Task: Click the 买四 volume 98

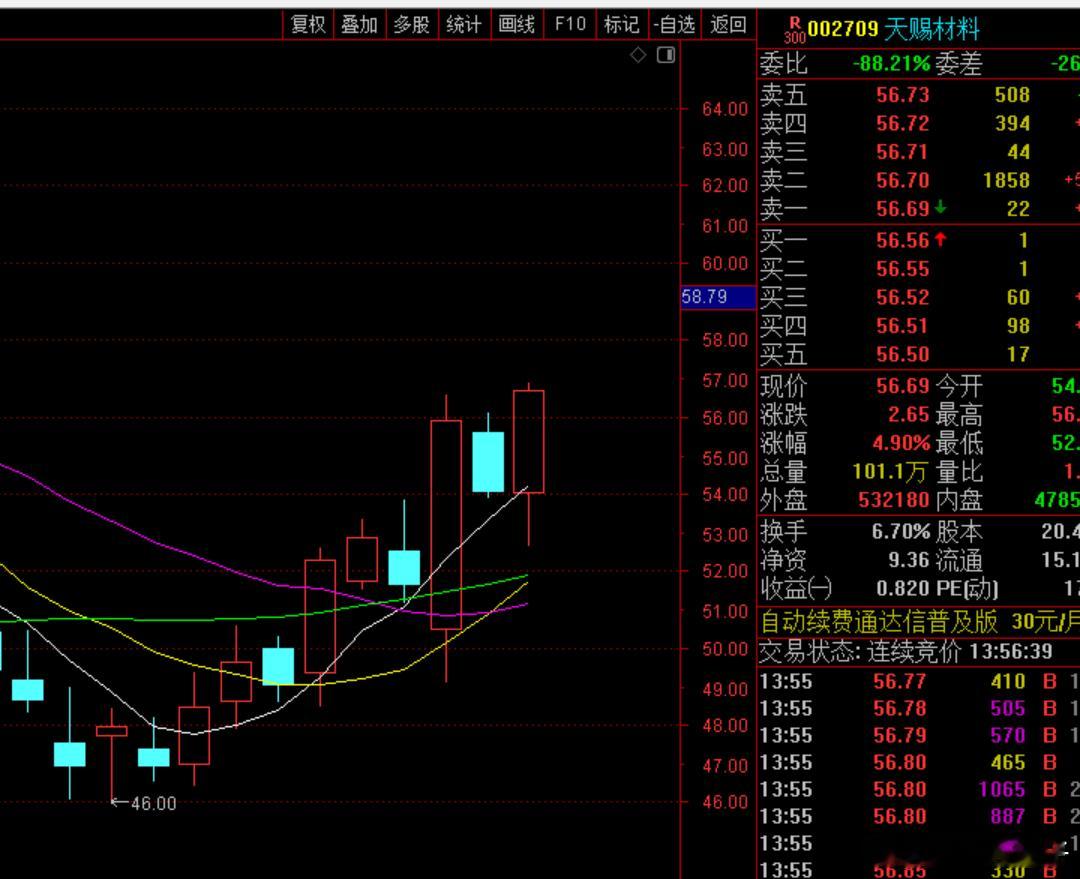Action: click(x=1018, y=326)
